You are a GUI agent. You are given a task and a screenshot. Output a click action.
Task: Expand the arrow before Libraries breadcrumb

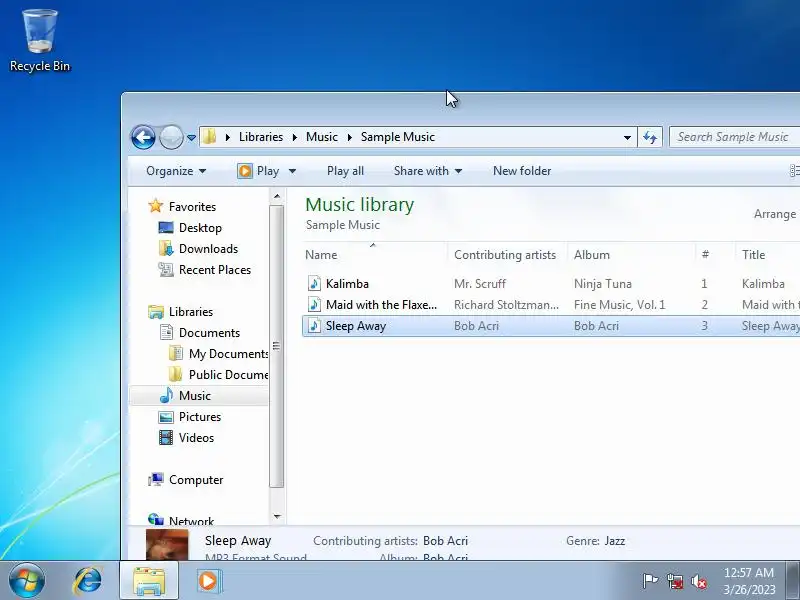click(x=228, y=137)
